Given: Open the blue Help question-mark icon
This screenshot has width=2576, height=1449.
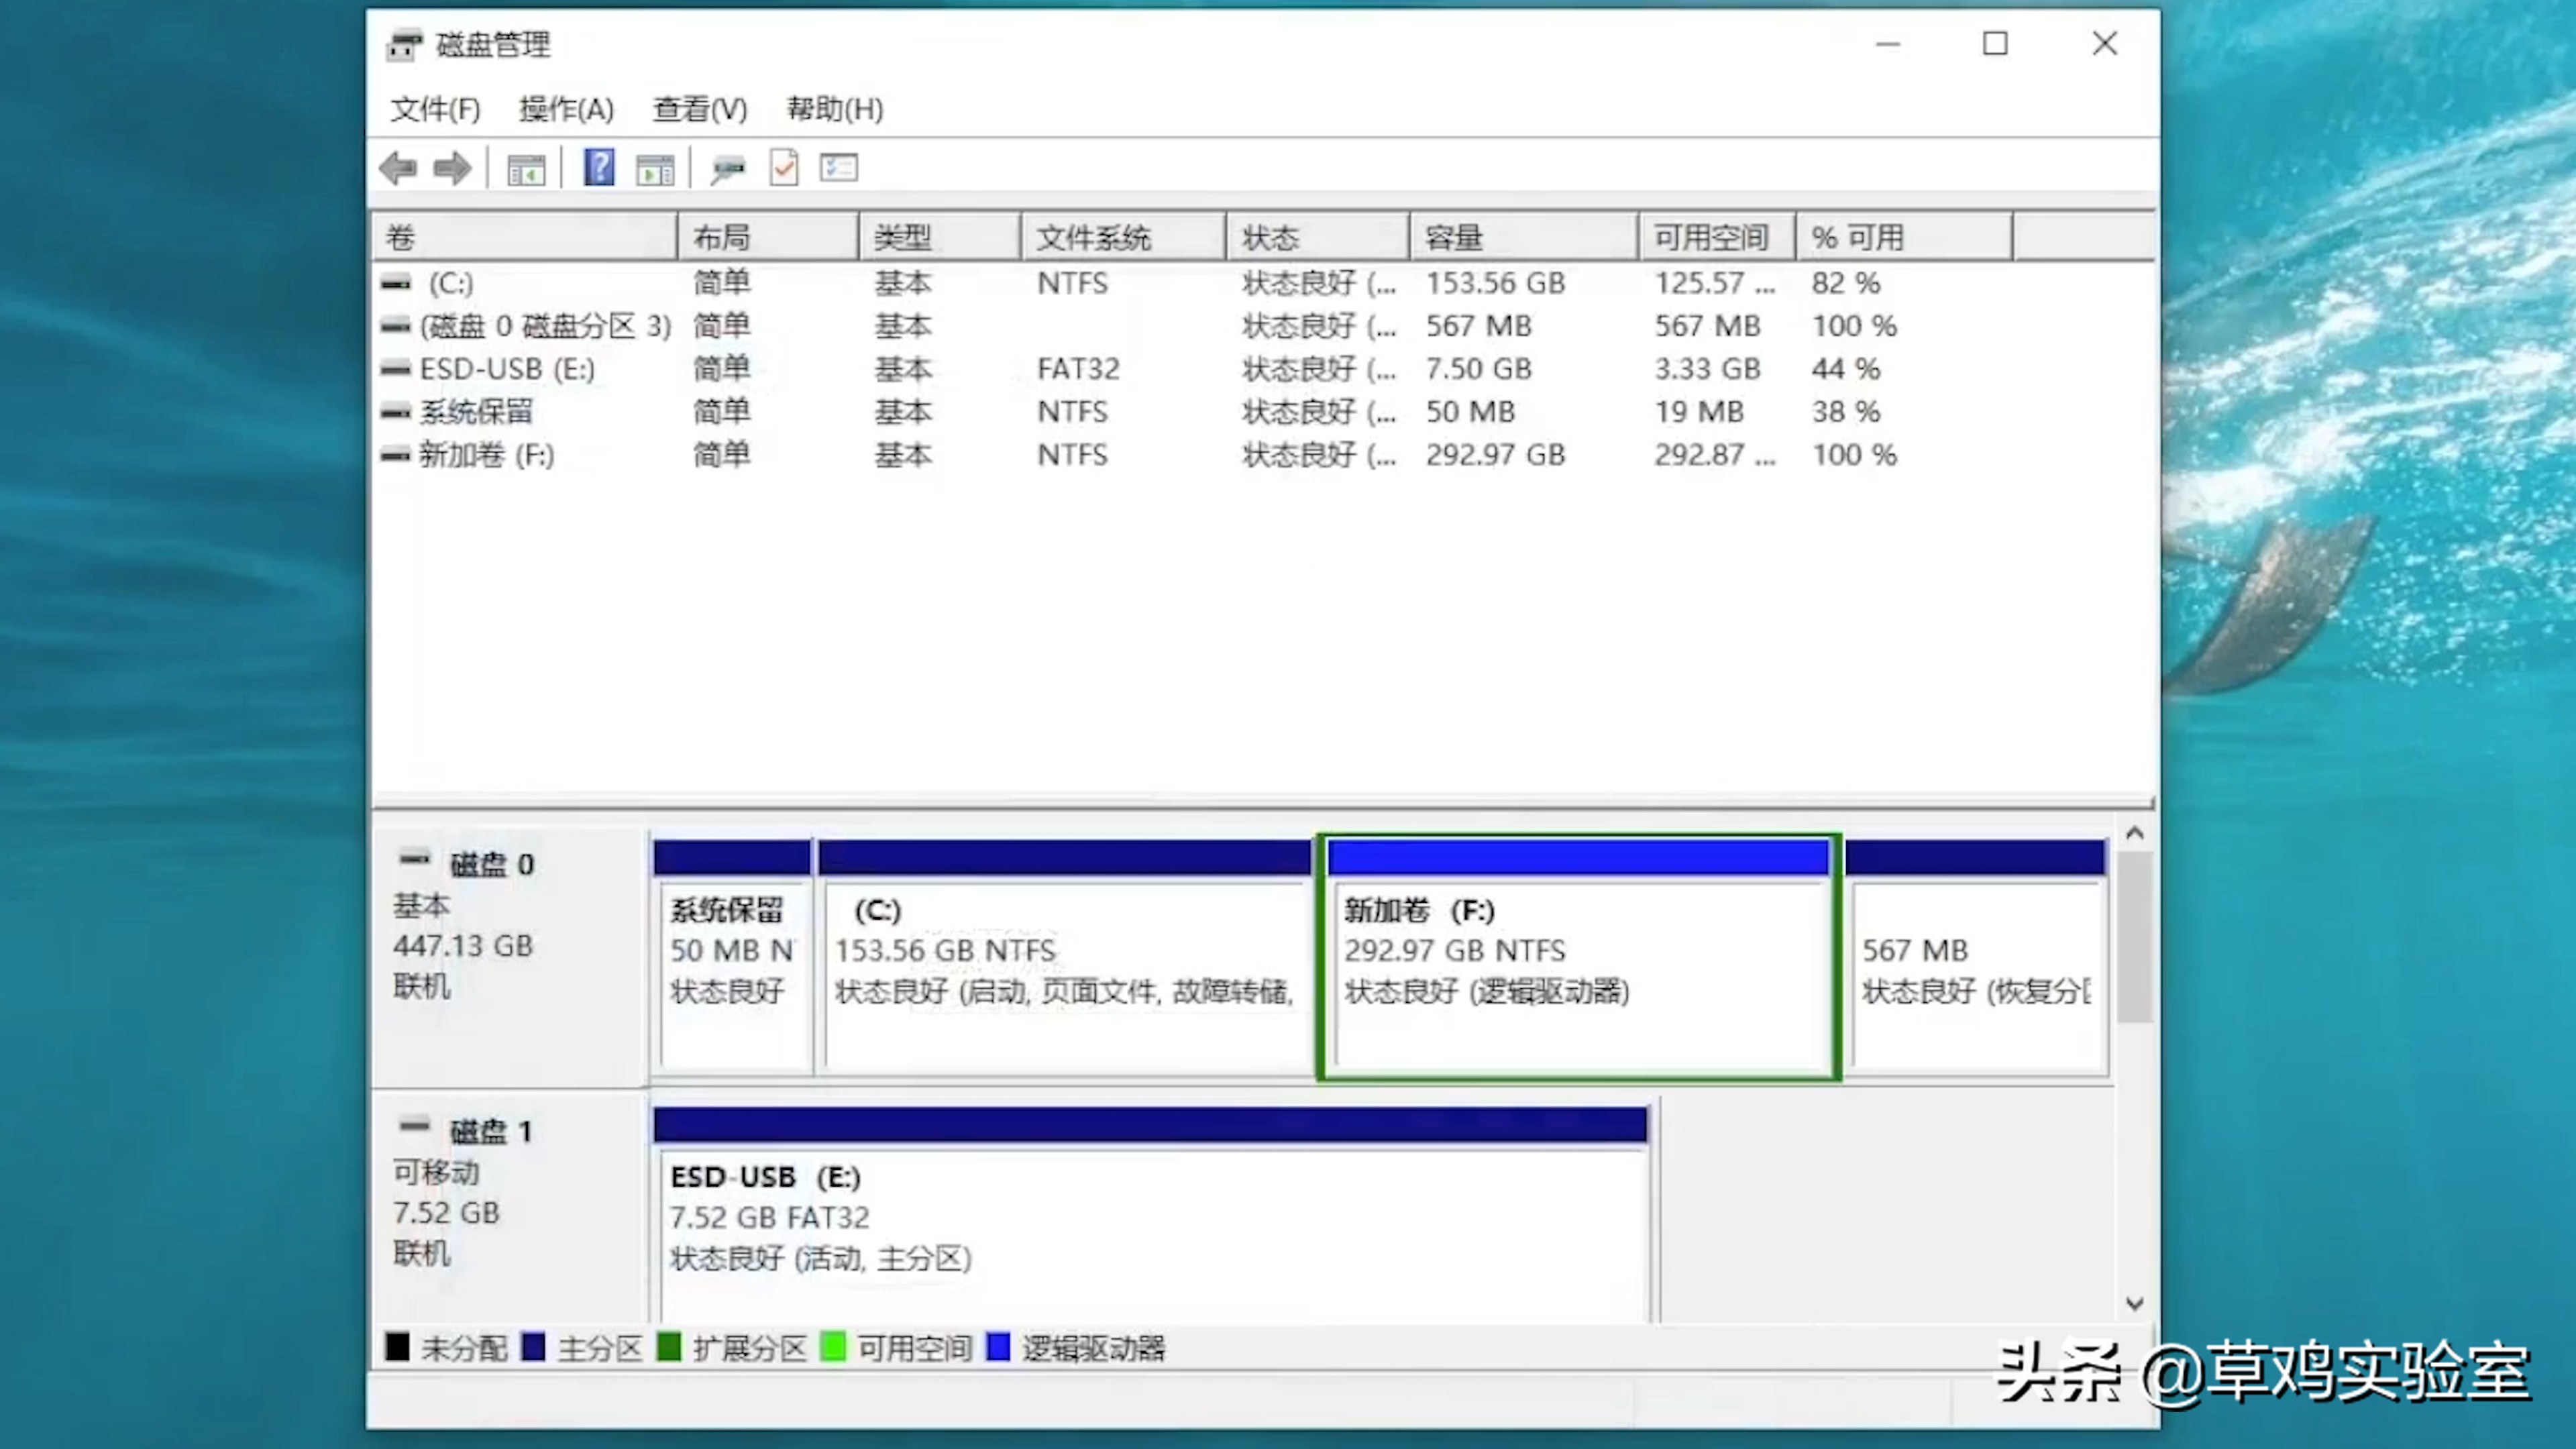Looking at the screenshot, I should pyautogui.click(x=599, y=167).
